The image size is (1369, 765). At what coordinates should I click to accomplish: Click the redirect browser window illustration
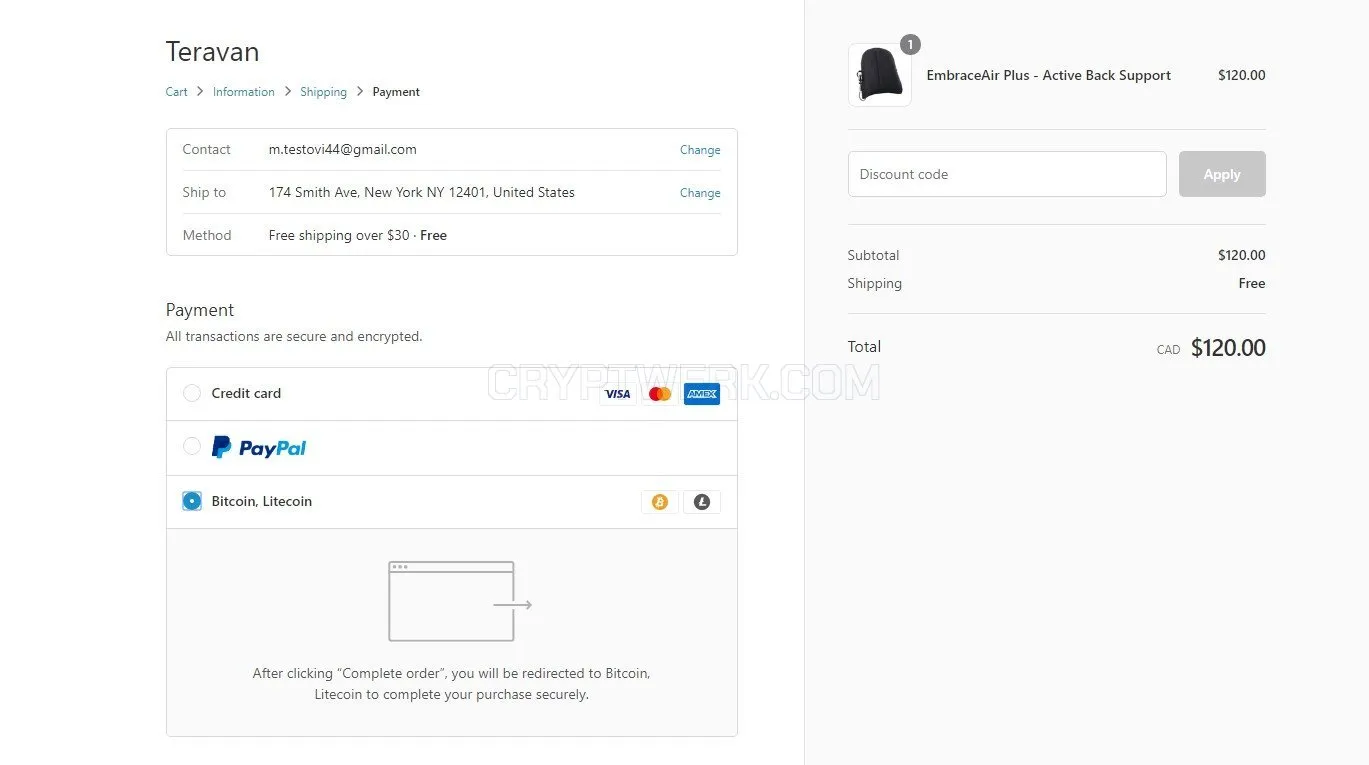point(460,601)
